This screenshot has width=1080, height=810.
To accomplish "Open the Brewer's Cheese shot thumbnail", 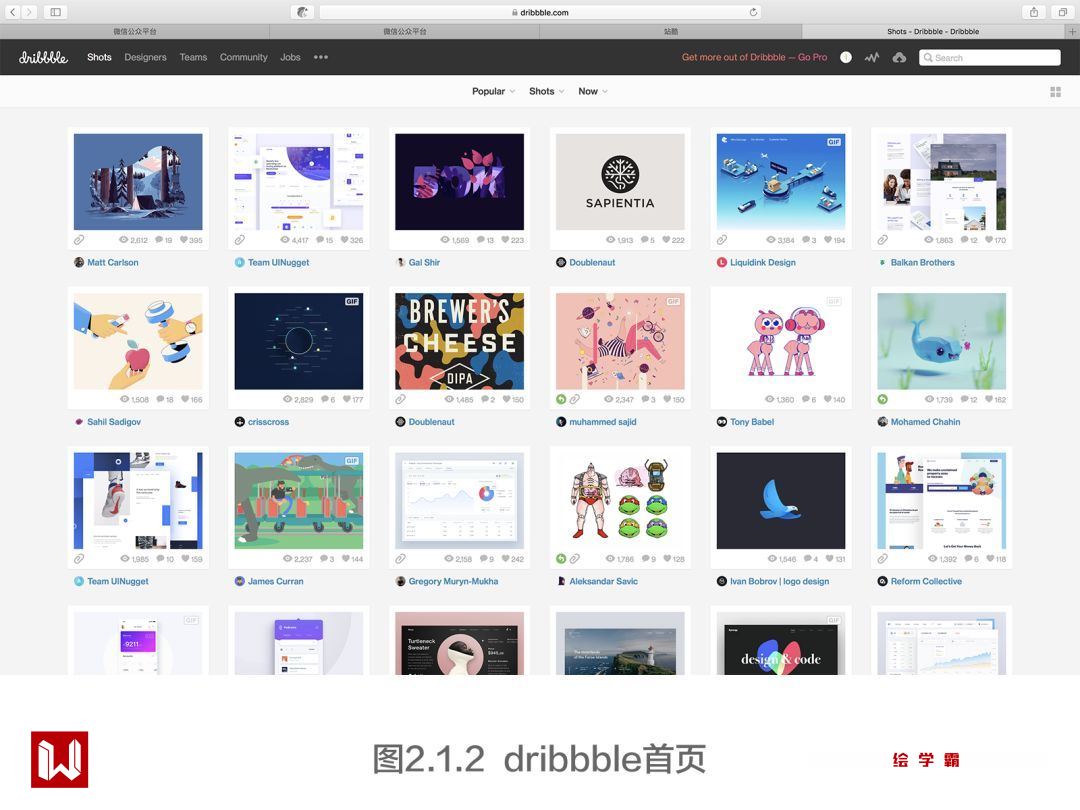I will [x=459, y=342].
